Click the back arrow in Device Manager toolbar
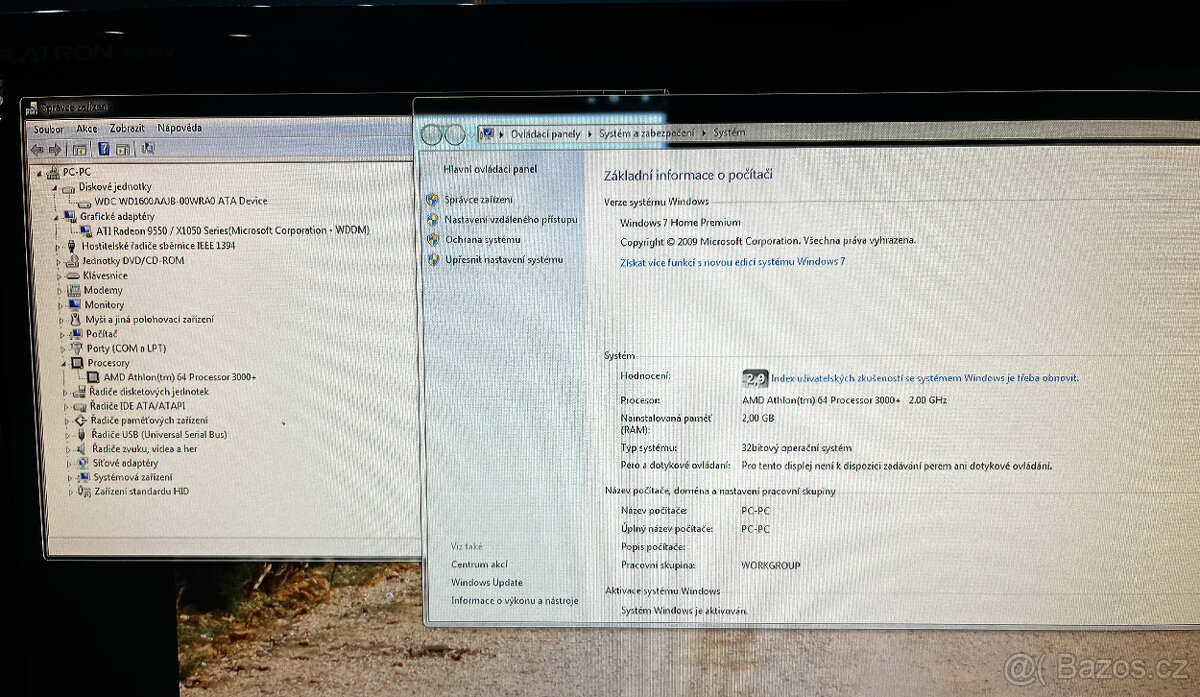 point(36,148)
